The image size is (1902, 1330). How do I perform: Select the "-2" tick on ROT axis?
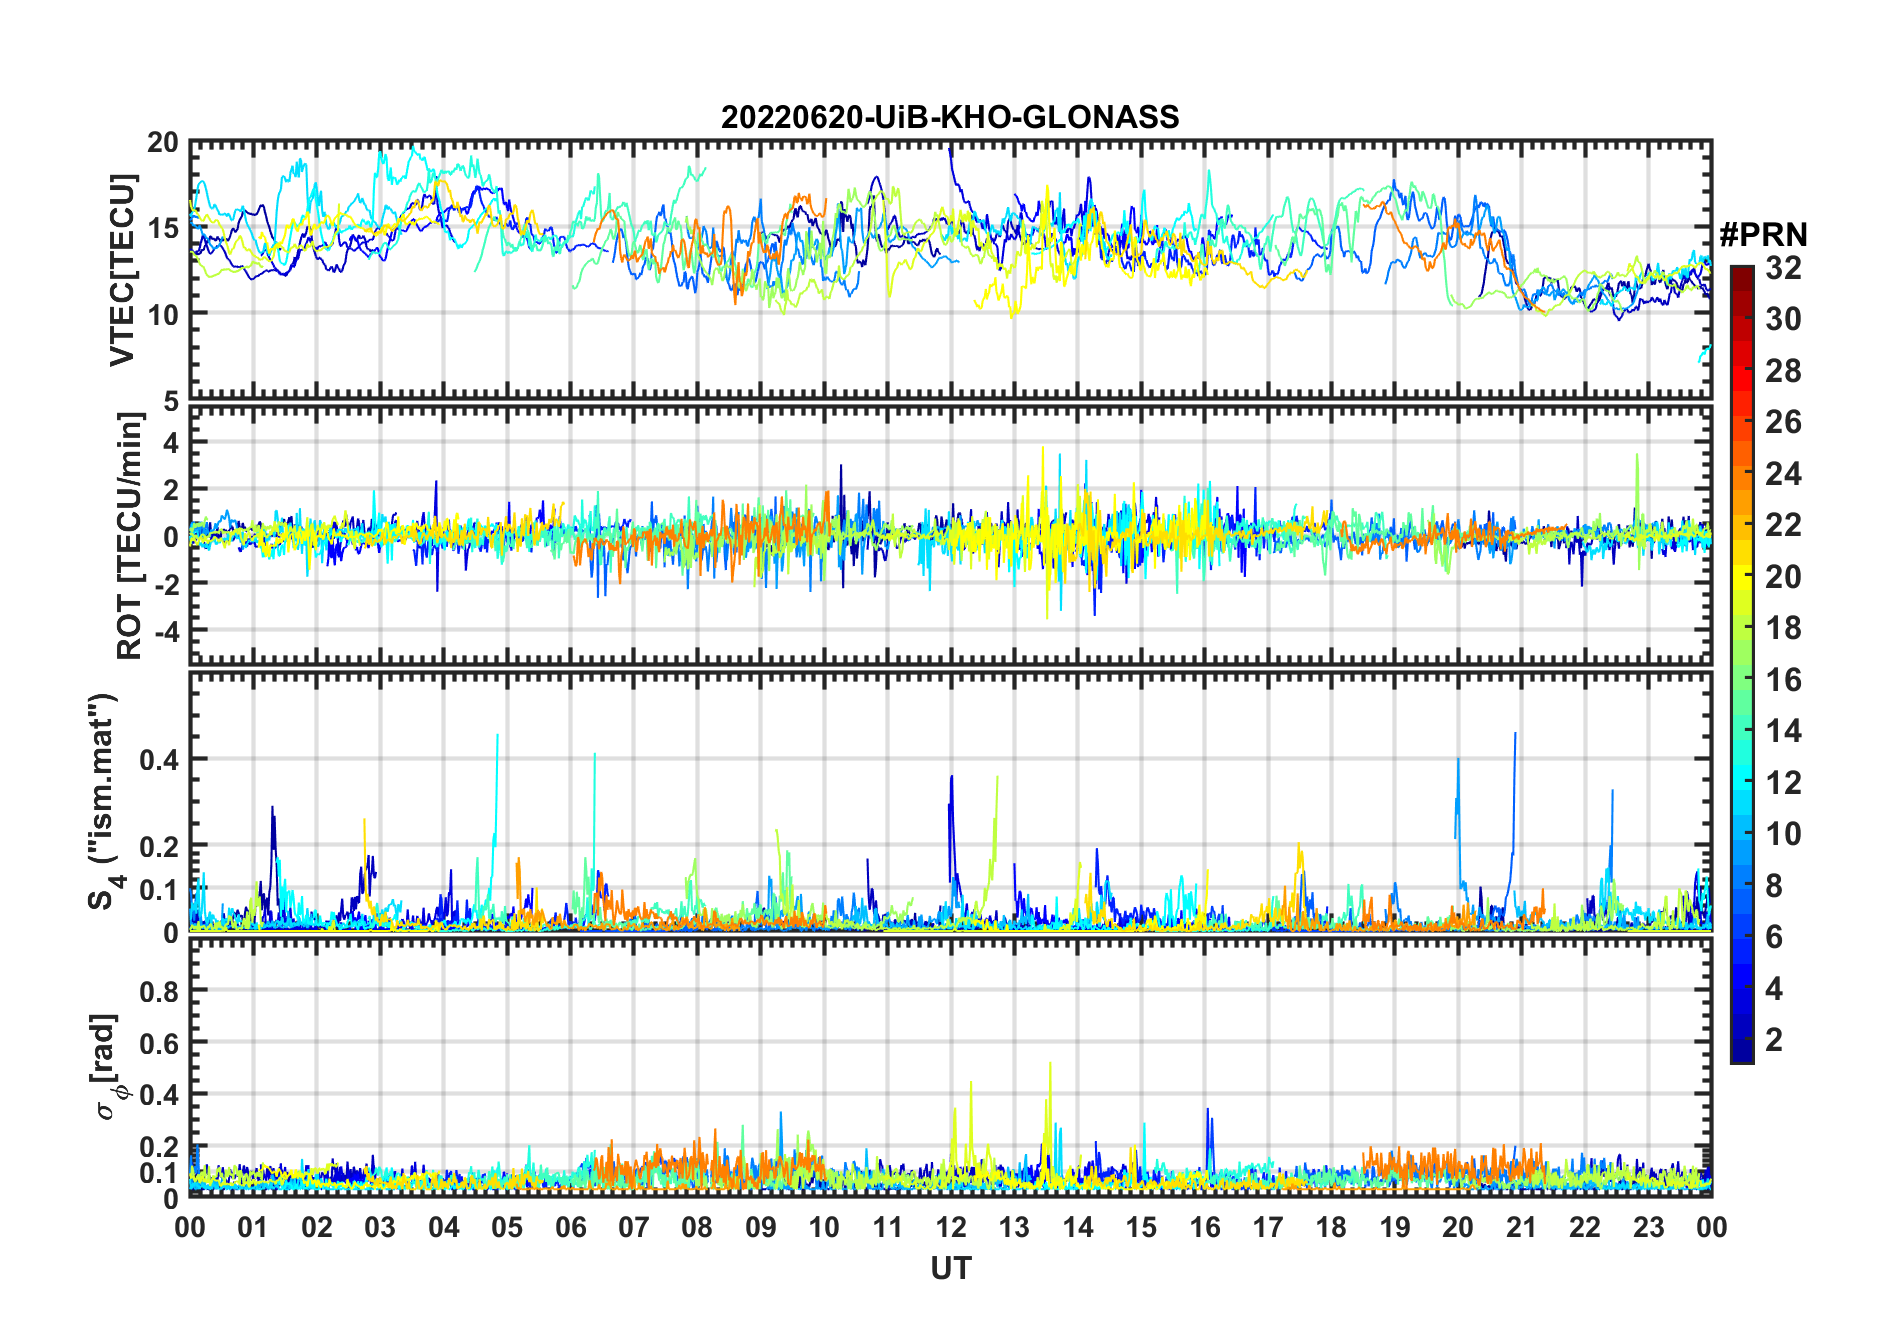point(166,584)
